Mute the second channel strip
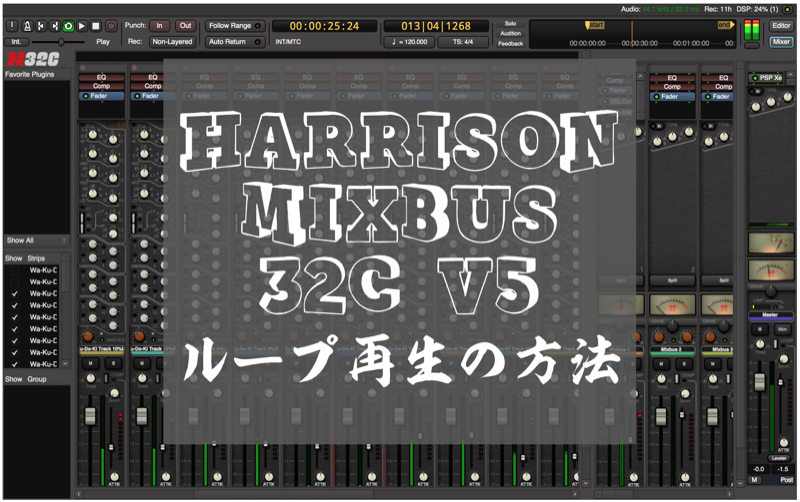 pyautogui.click(x=141, y=363)
